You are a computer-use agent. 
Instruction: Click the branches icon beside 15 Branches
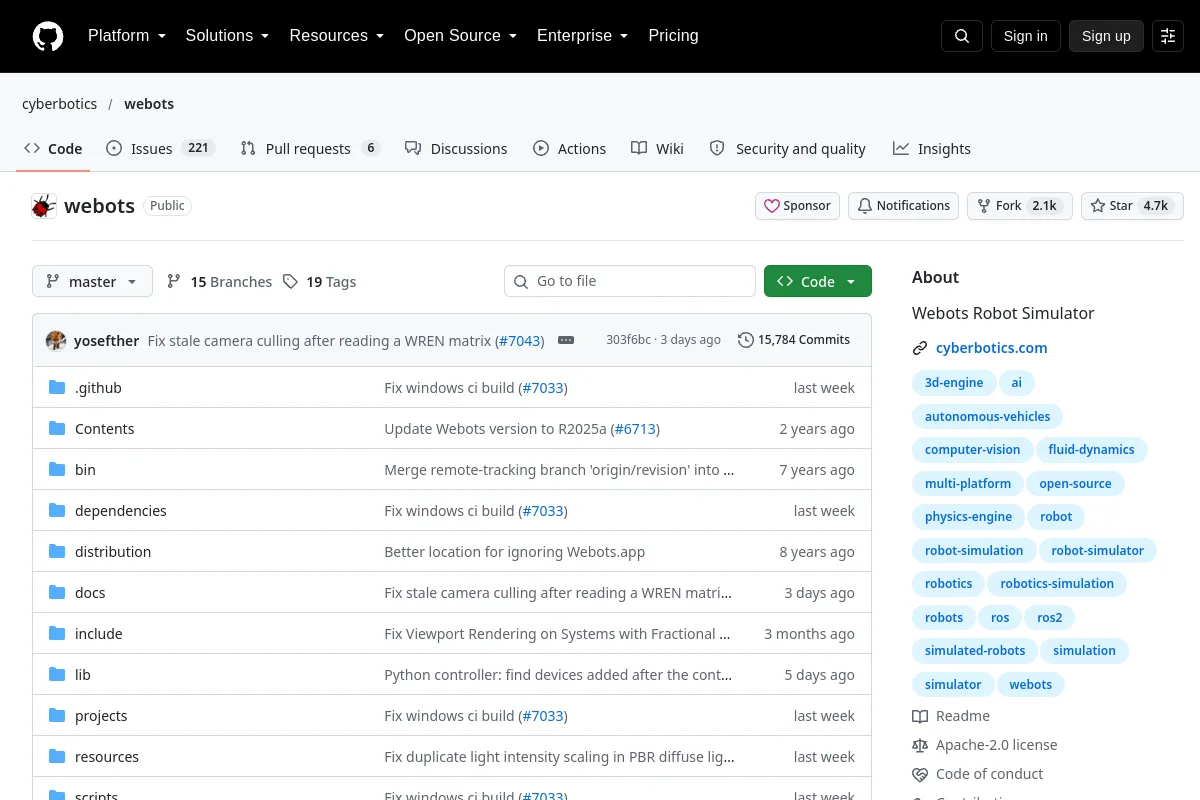174,282
